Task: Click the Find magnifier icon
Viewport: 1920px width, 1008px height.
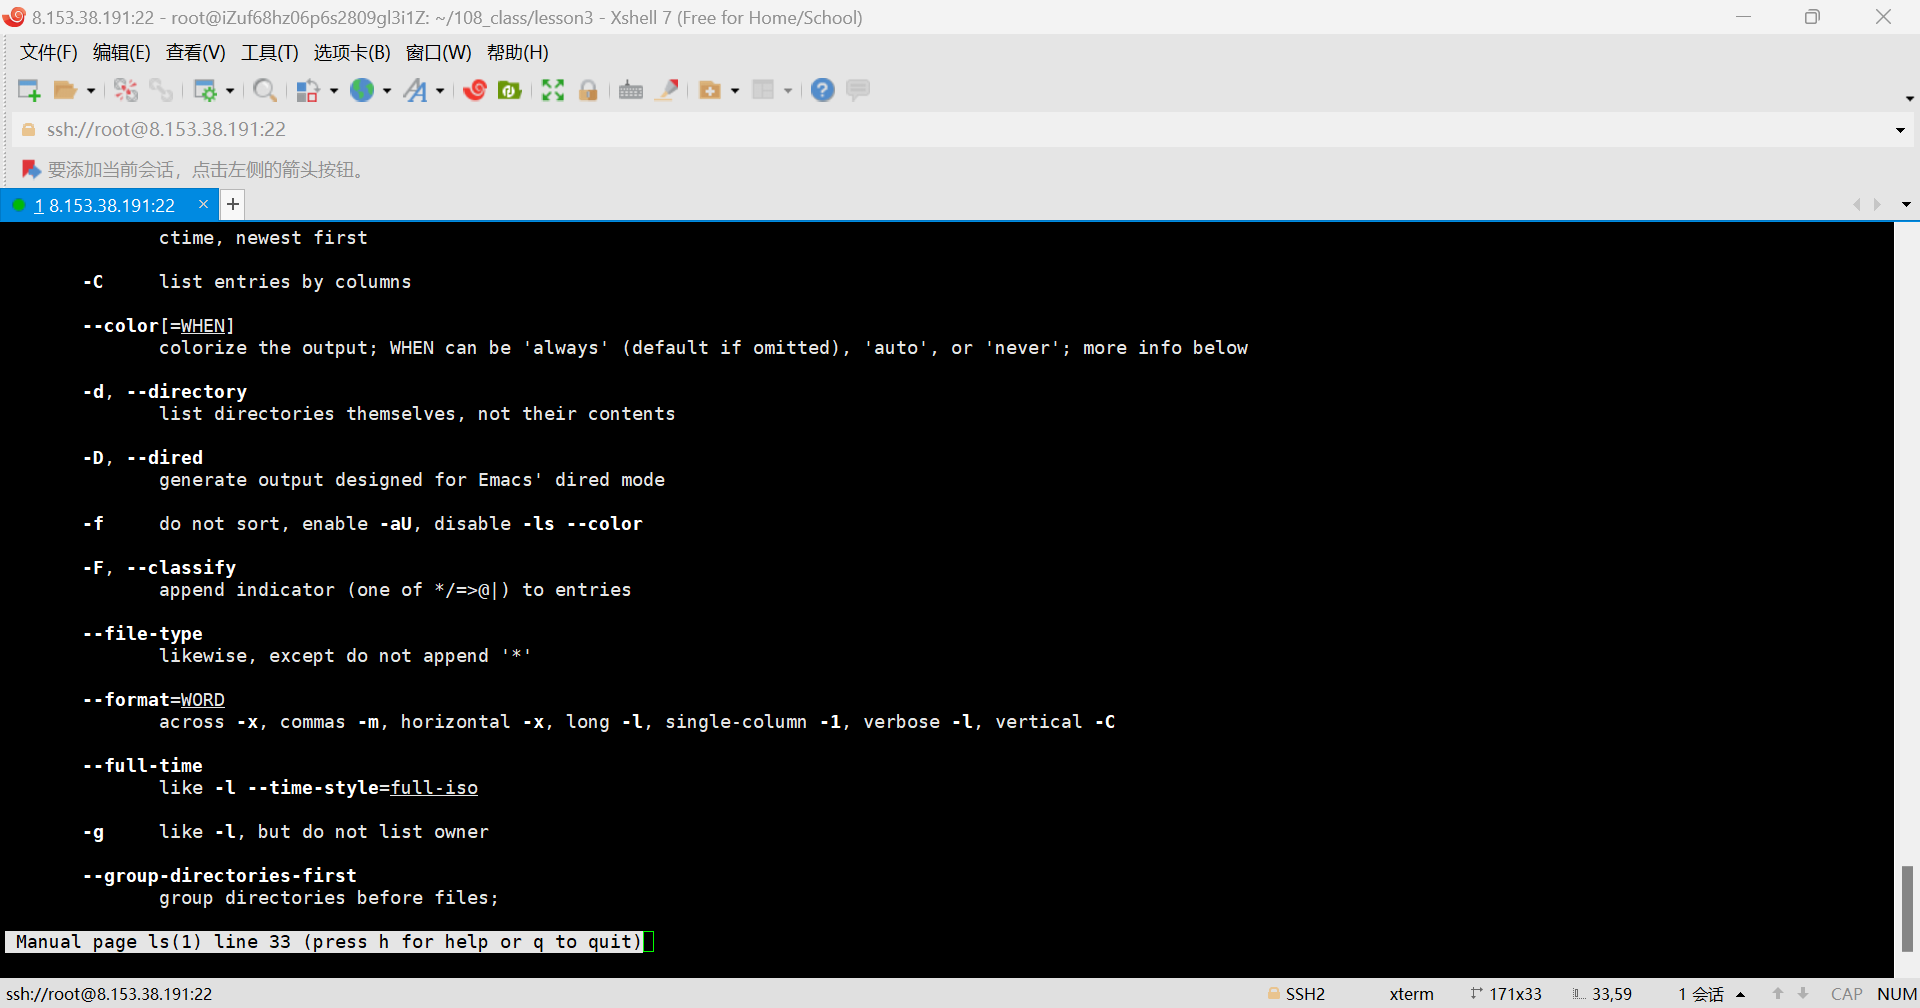Action: (265, 91)
